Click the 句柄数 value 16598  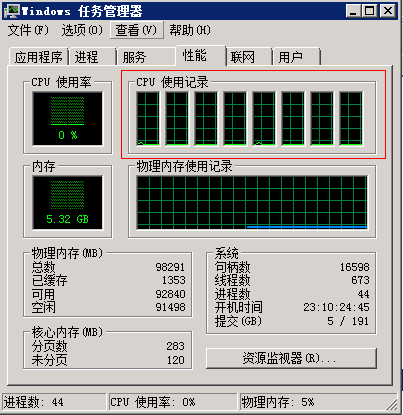(x=355, y=267)
